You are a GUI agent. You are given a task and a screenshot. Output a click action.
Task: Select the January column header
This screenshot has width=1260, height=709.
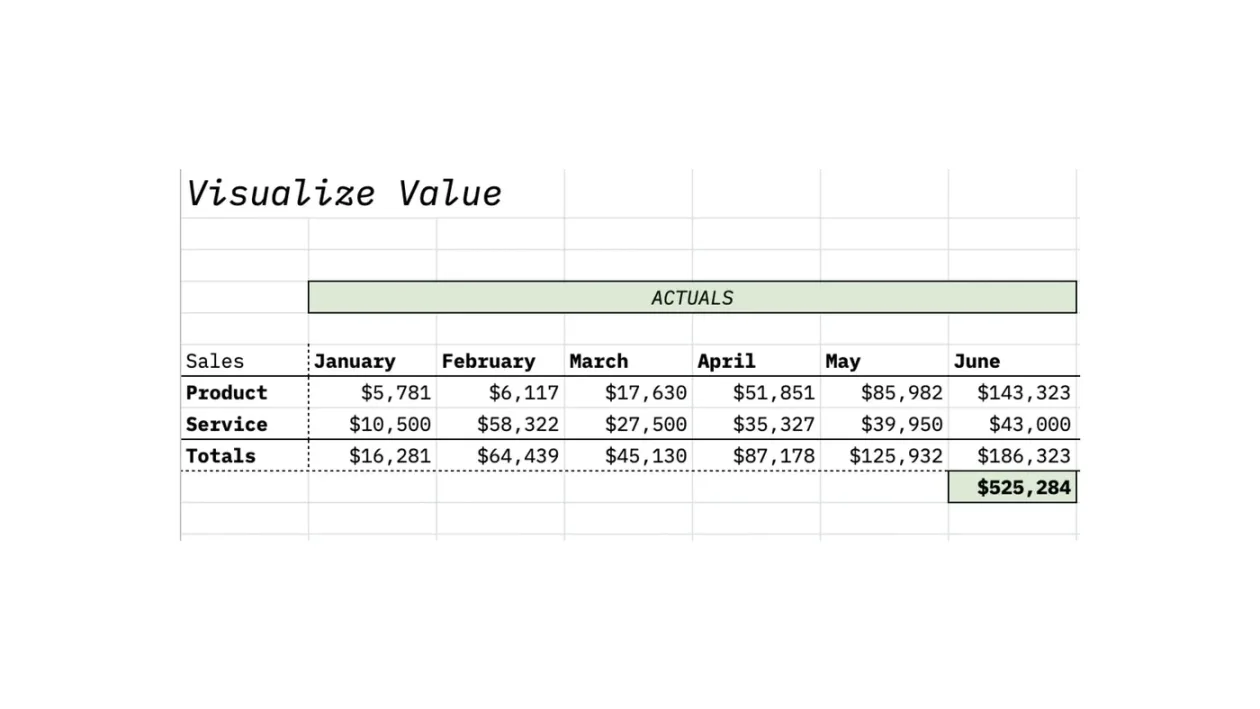click(x=355, y=361)
